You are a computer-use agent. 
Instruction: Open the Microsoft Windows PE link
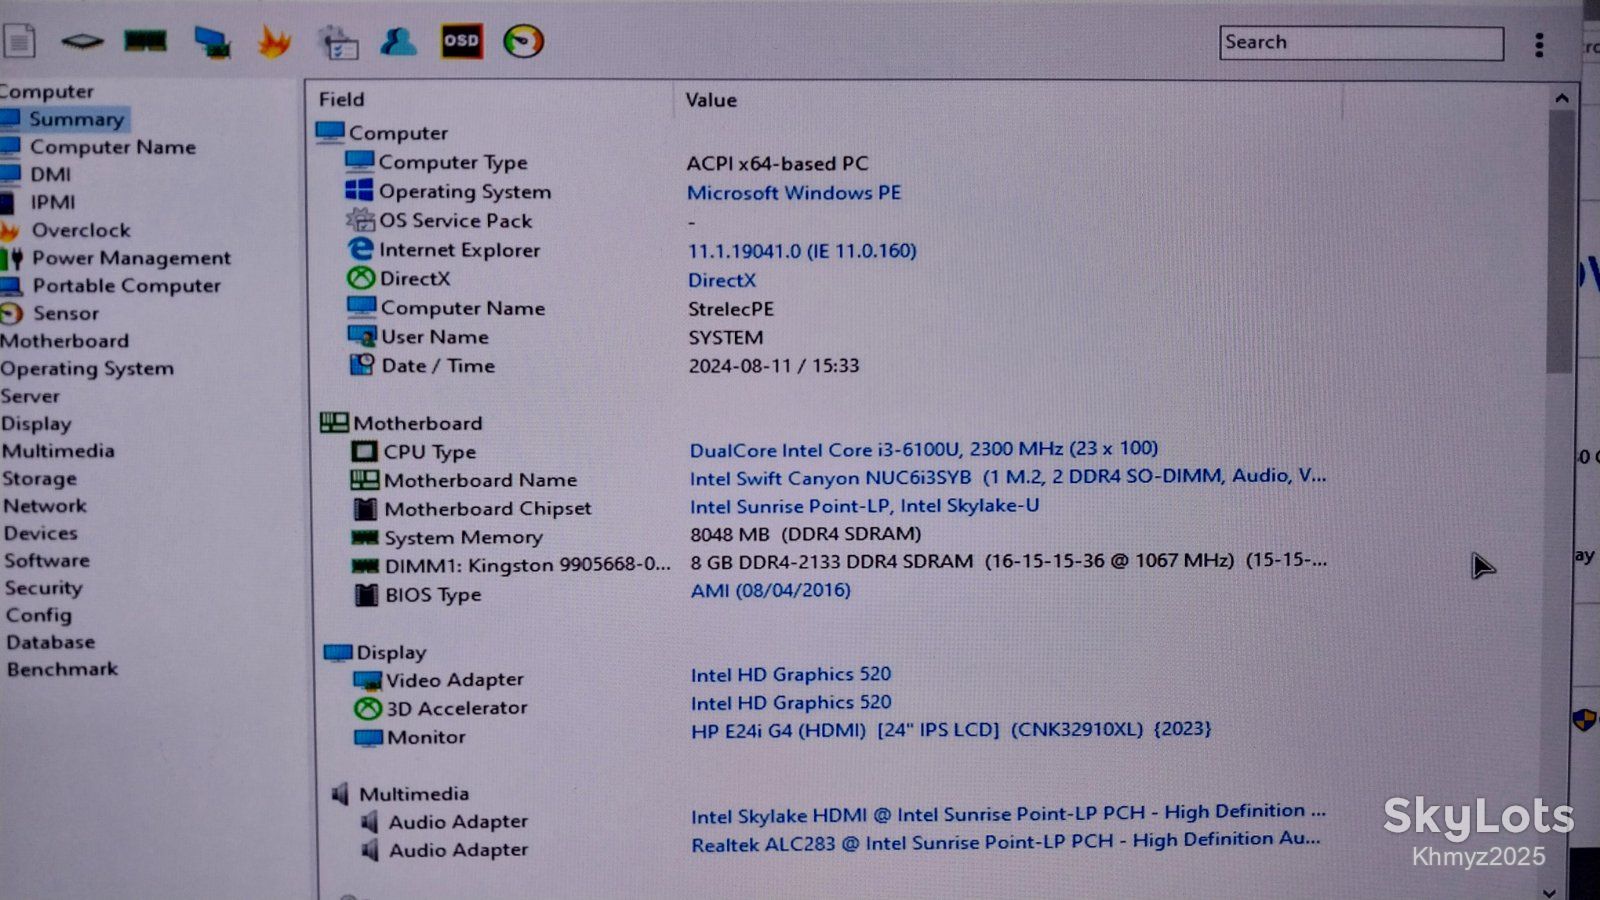[794, 192]
